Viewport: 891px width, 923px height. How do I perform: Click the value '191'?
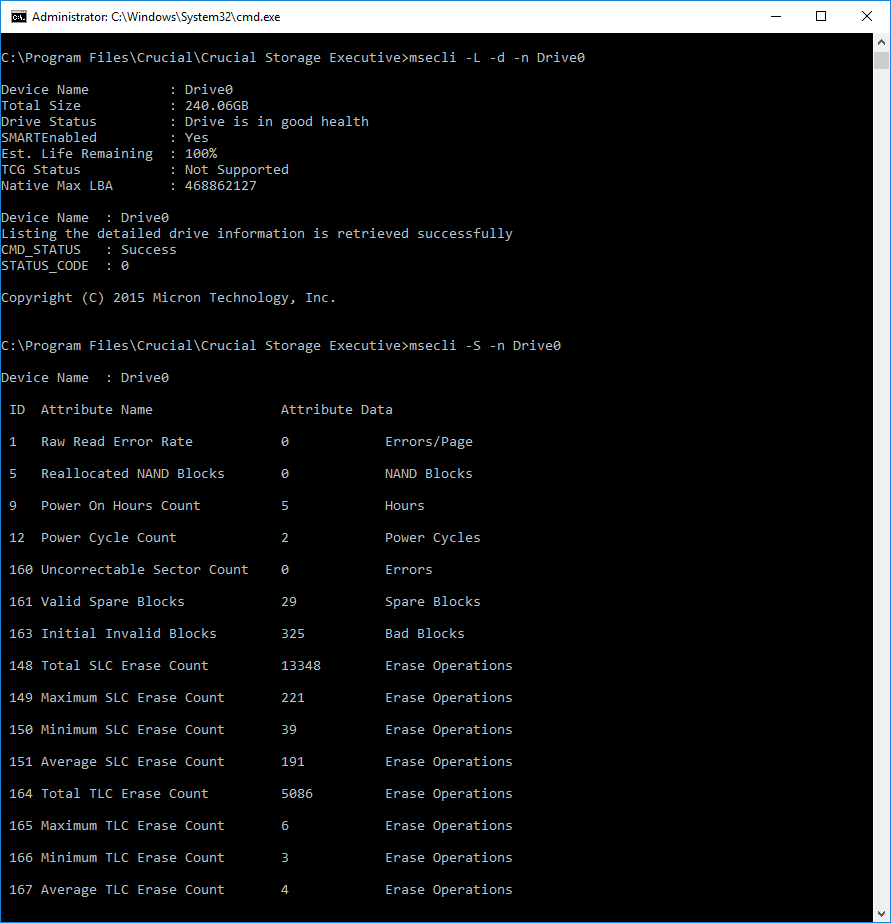tap(292, 762)
